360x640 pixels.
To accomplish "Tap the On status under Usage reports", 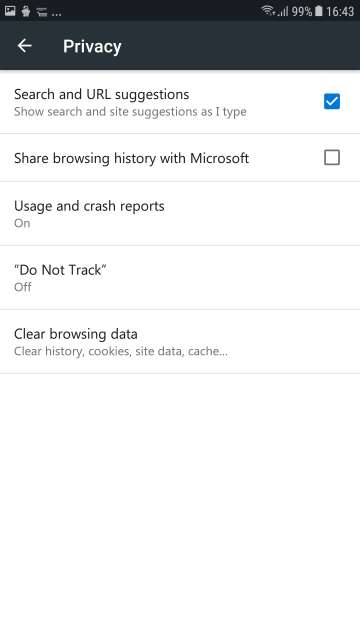I will (x=22, y=223).
